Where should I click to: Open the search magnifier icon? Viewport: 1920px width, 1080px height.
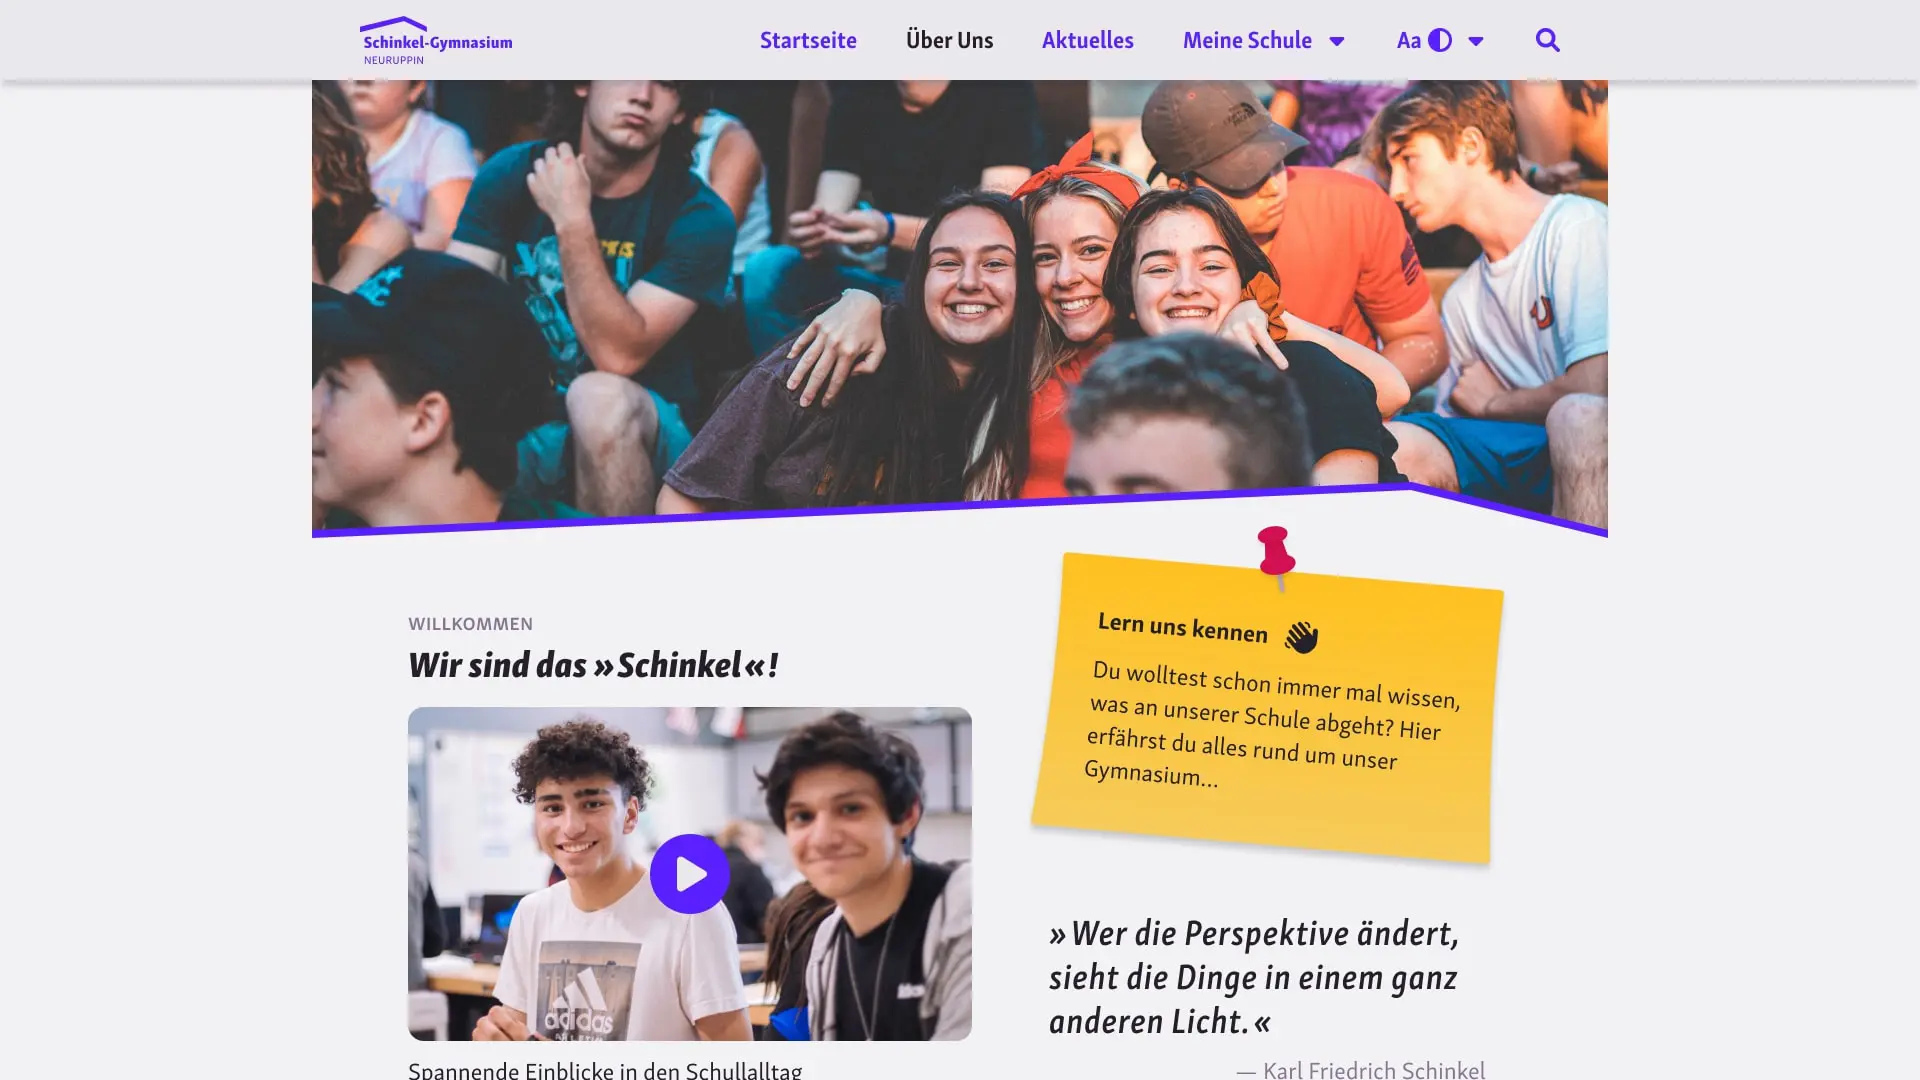pos(1547,40)
